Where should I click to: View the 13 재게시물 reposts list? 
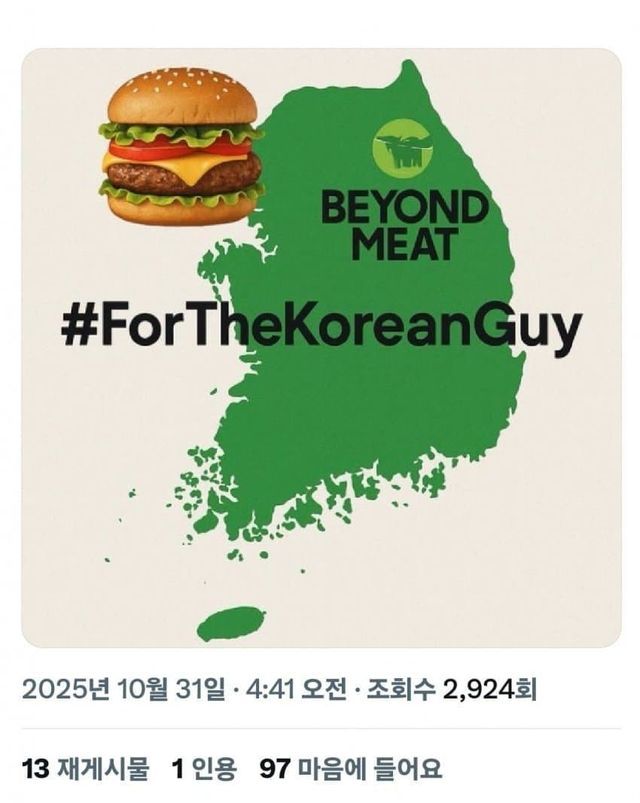point(86,768)
